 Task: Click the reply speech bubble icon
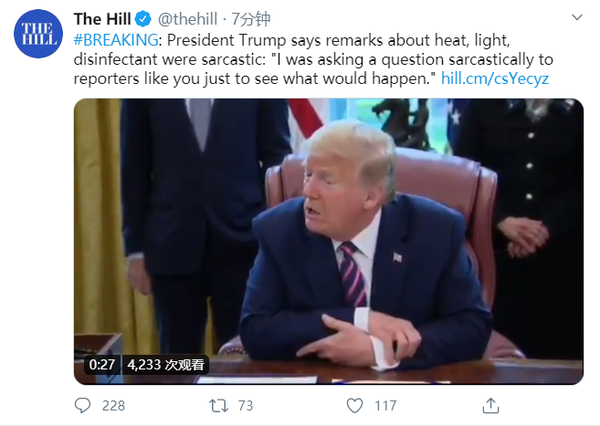82,405
